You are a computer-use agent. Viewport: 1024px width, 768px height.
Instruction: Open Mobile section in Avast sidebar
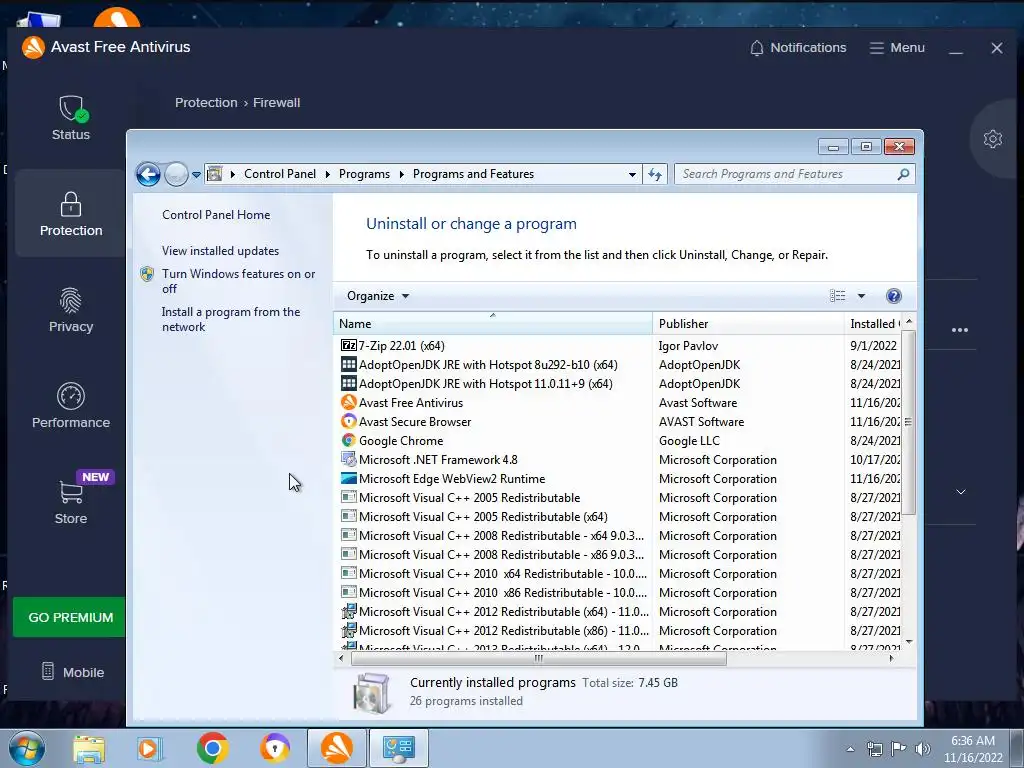[x=72, y=672]
